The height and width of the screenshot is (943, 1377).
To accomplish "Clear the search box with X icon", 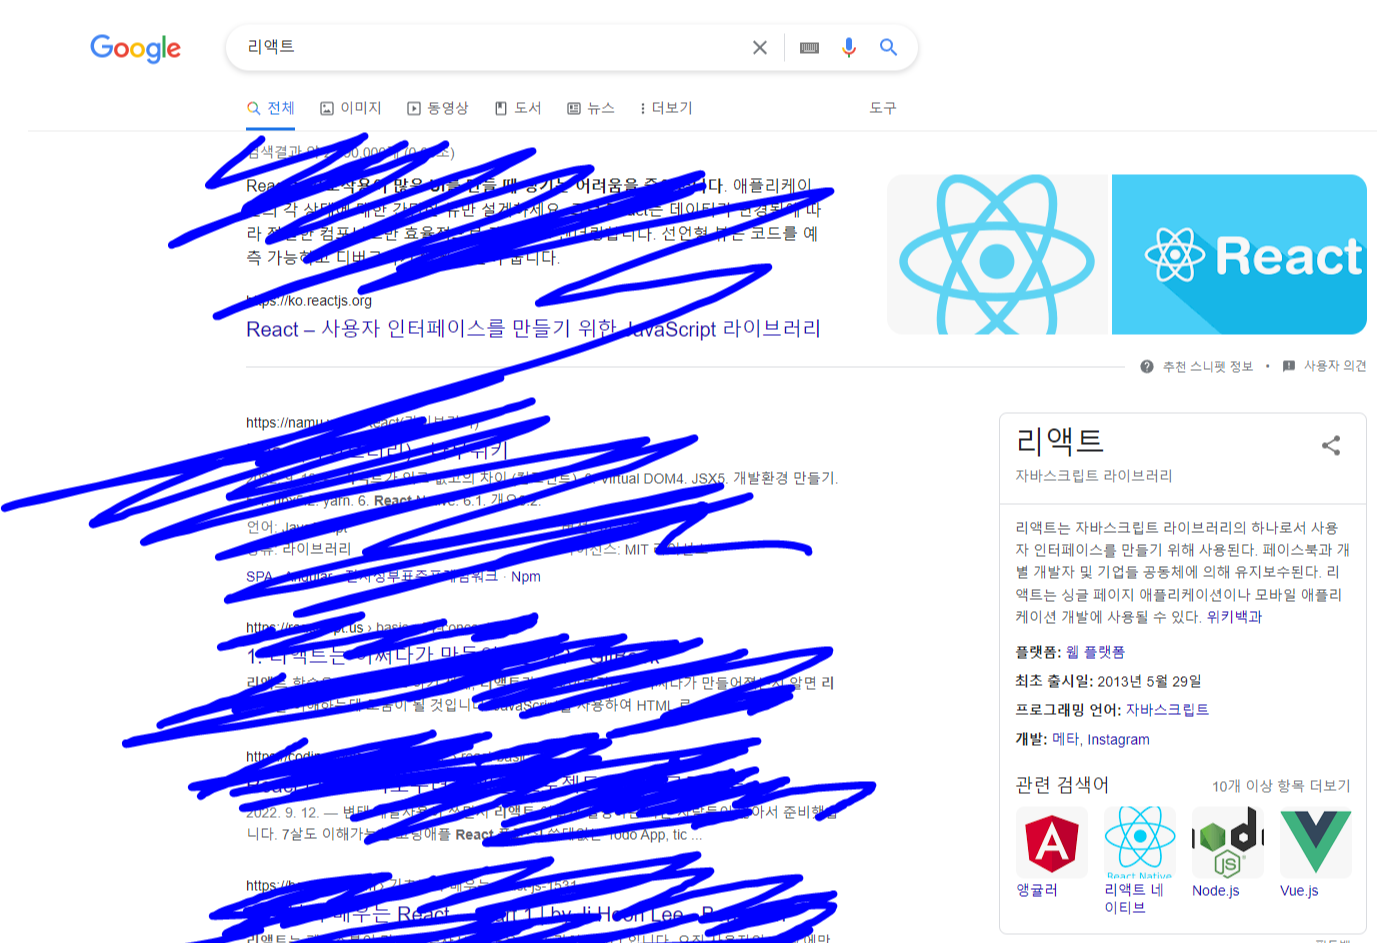I will pos(760,47).
